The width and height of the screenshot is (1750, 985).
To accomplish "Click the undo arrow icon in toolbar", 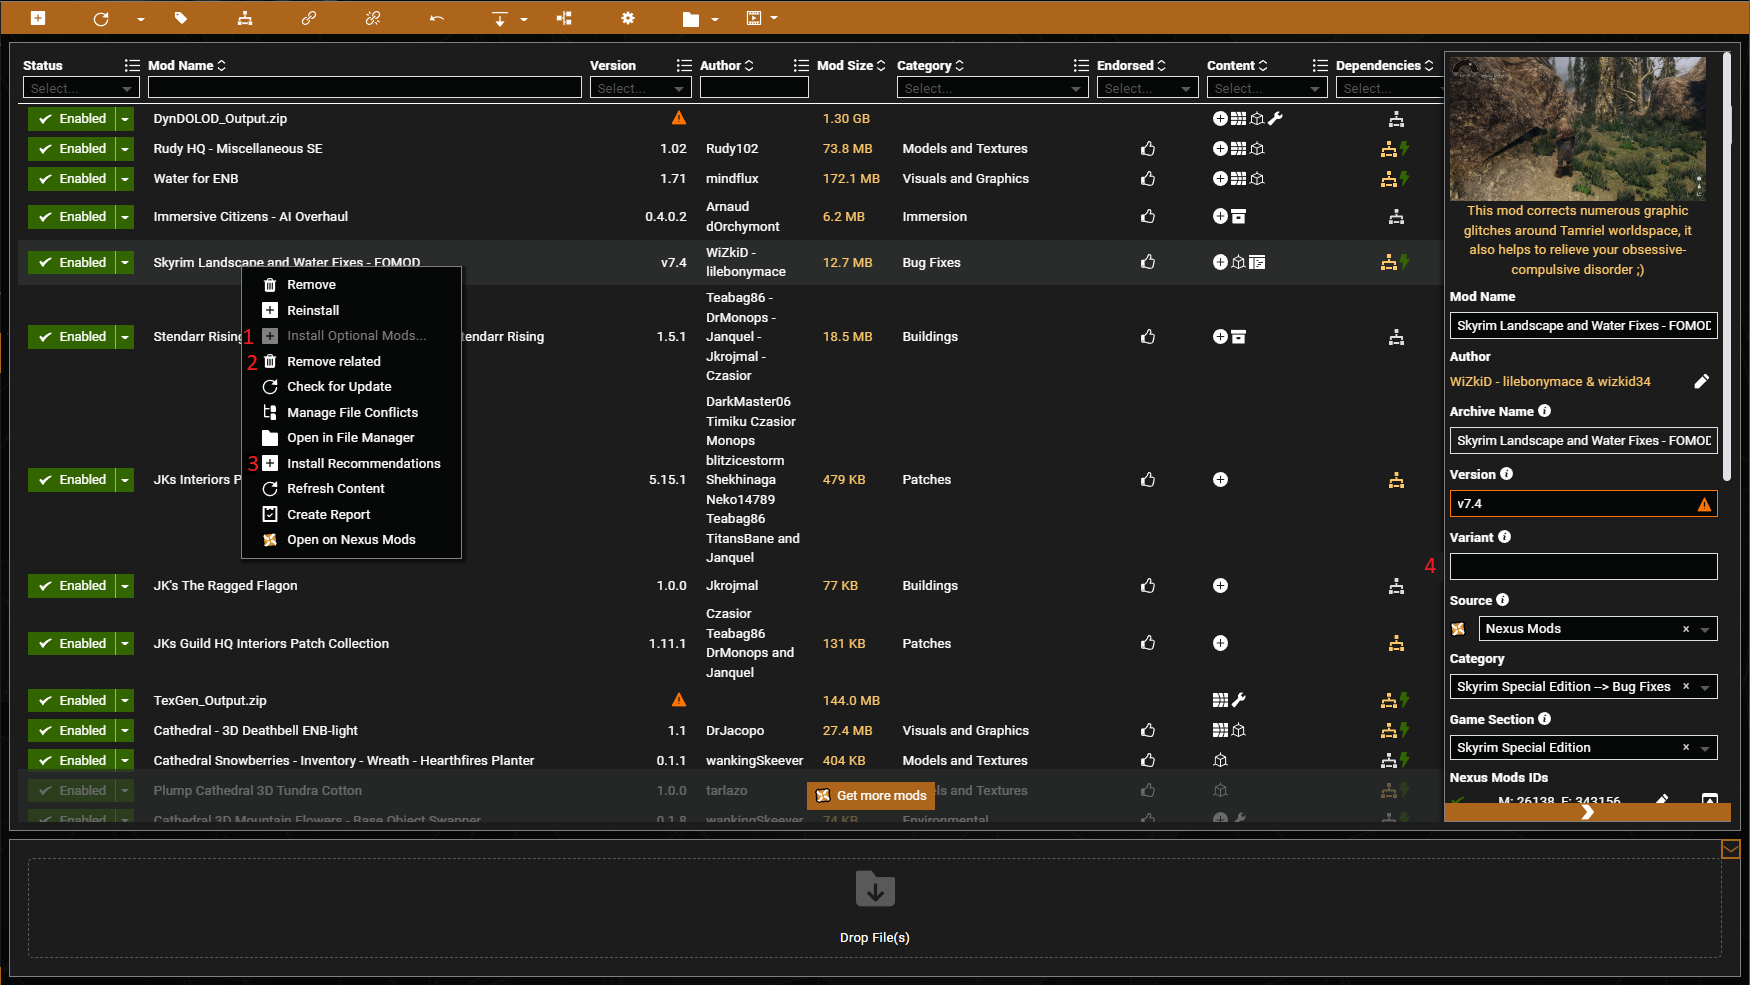I will (x=437, y=18).
